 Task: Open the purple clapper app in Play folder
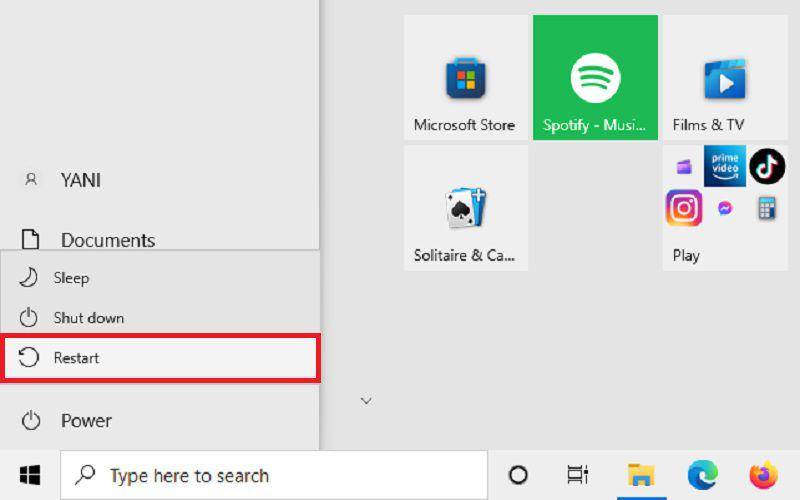tap(684, 166)
